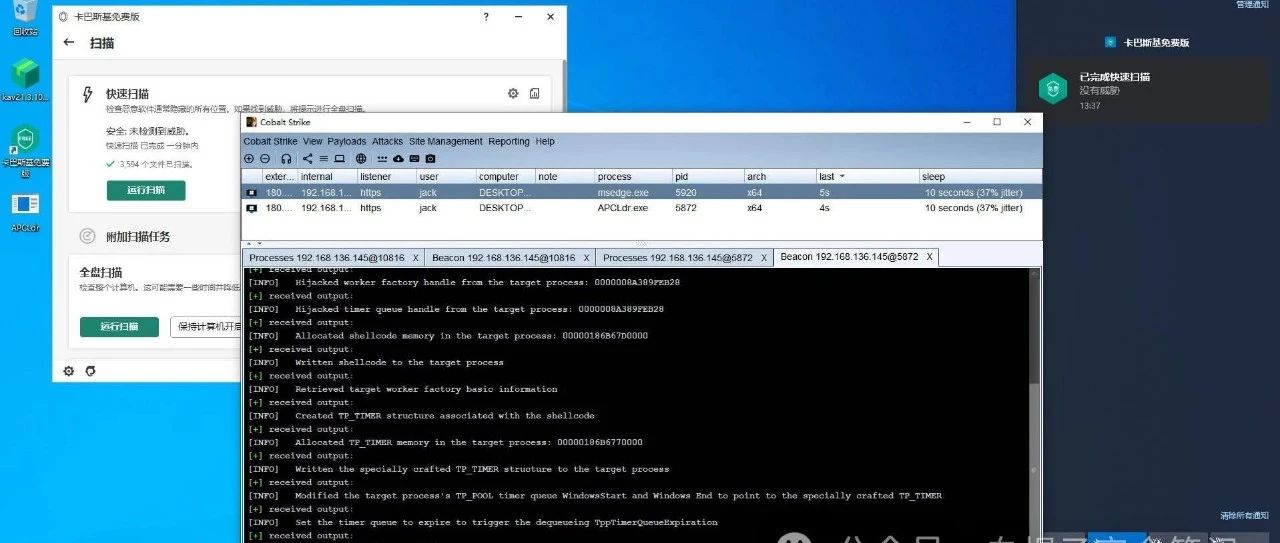Sort sessions by the last column

point(867,176)
